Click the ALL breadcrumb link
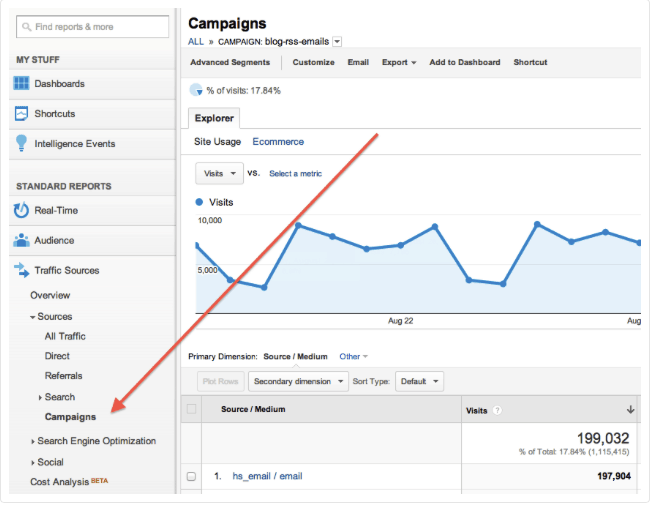Screen dimensions: 658x514 196,42
